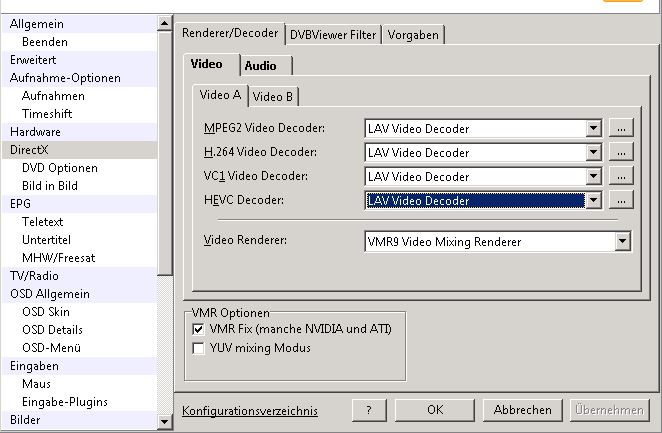The image size is (662, 433).
Task: Click the question mark help button
Action: [369, 410]
